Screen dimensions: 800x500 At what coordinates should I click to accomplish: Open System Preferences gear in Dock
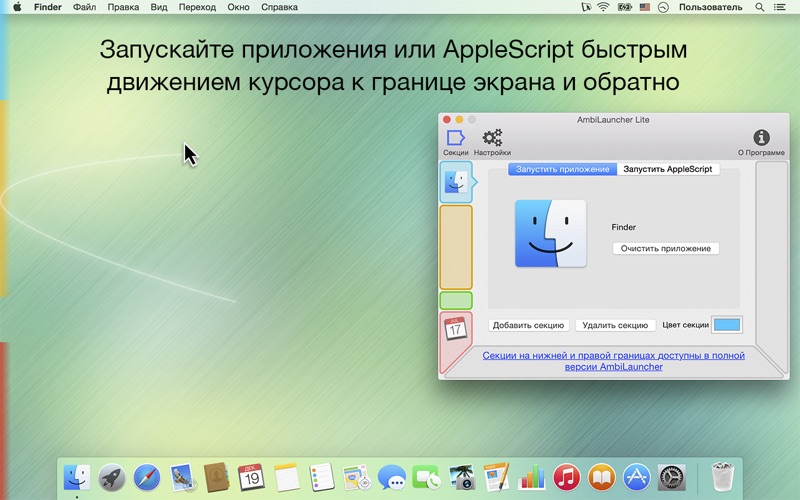click(x=672, y=478)
